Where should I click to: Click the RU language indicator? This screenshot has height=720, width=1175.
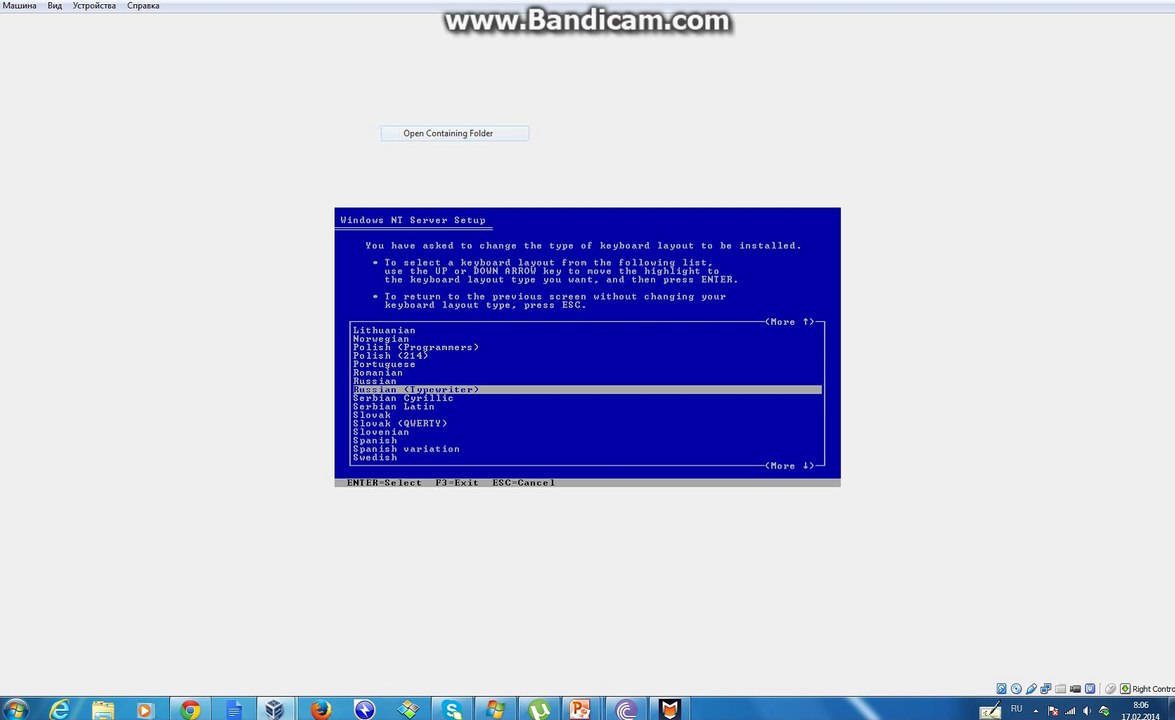tap(1016, 709)
